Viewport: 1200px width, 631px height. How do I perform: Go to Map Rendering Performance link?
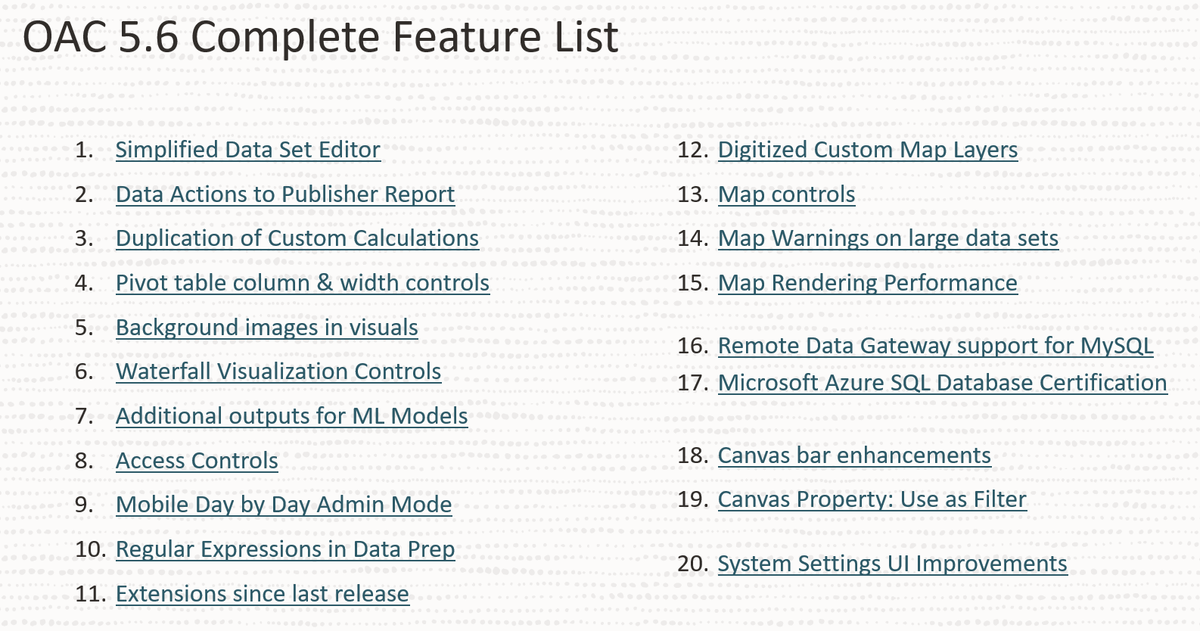[868, 283]
